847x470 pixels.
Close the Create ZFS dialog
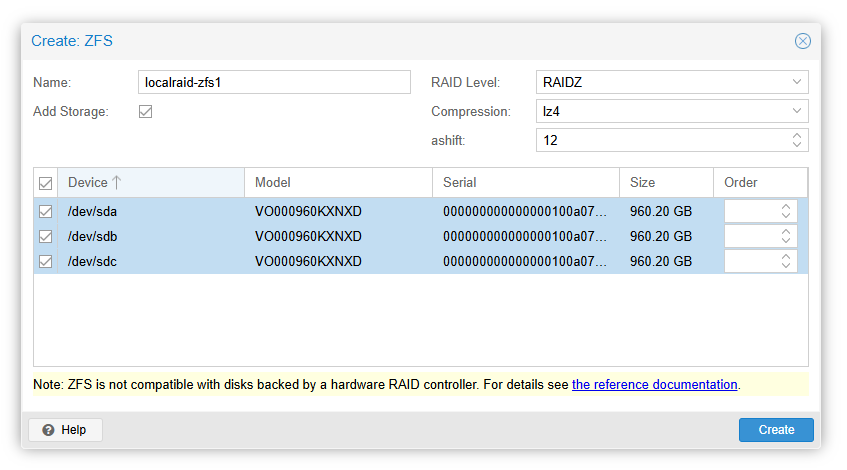802,41
